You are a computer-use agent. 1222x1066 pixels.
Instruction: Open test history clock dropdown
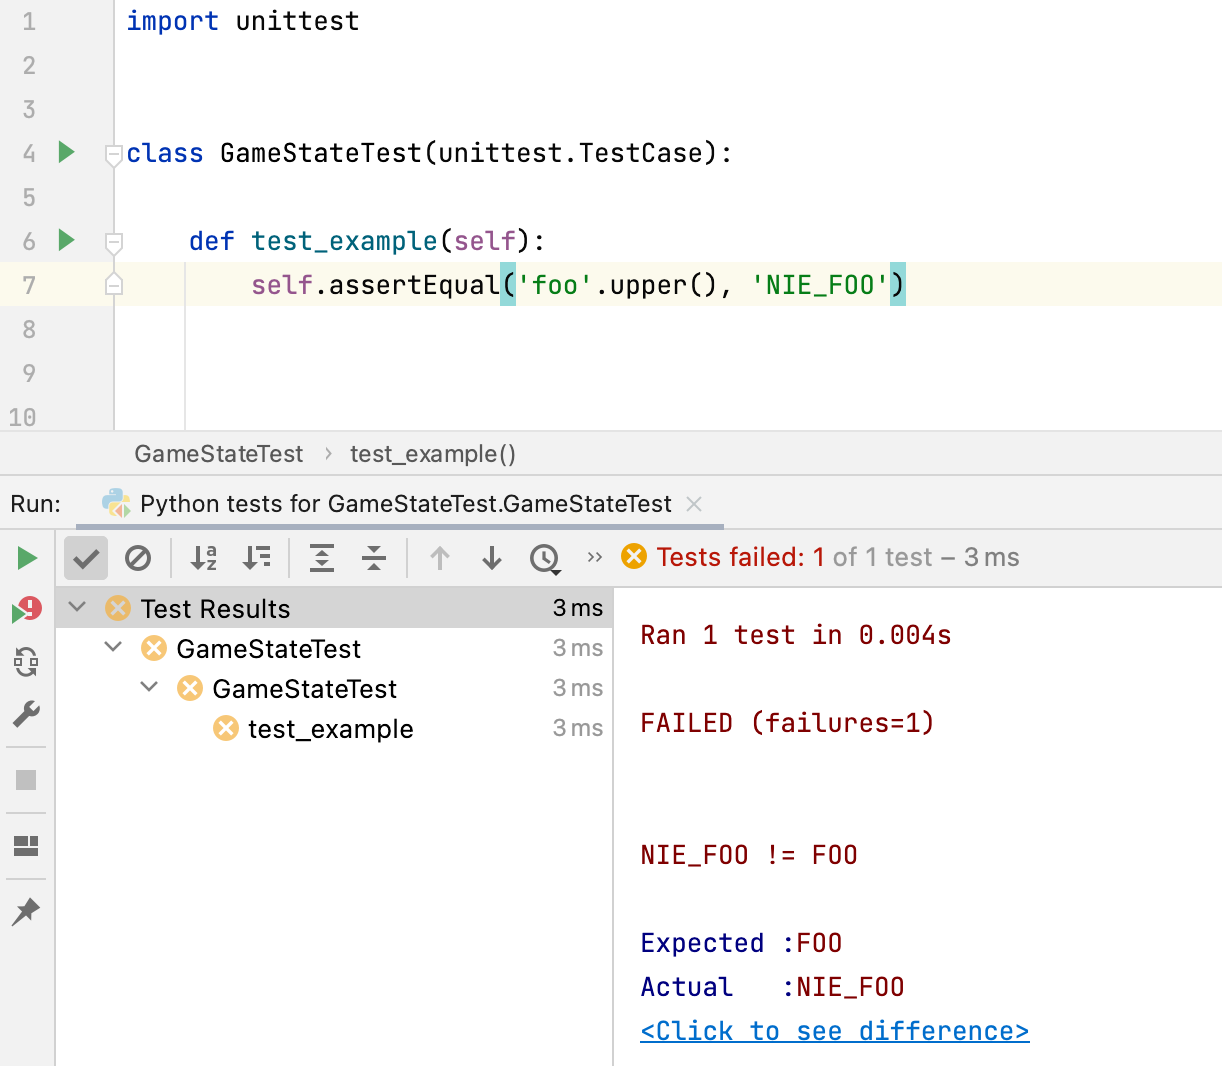[546, 558]
